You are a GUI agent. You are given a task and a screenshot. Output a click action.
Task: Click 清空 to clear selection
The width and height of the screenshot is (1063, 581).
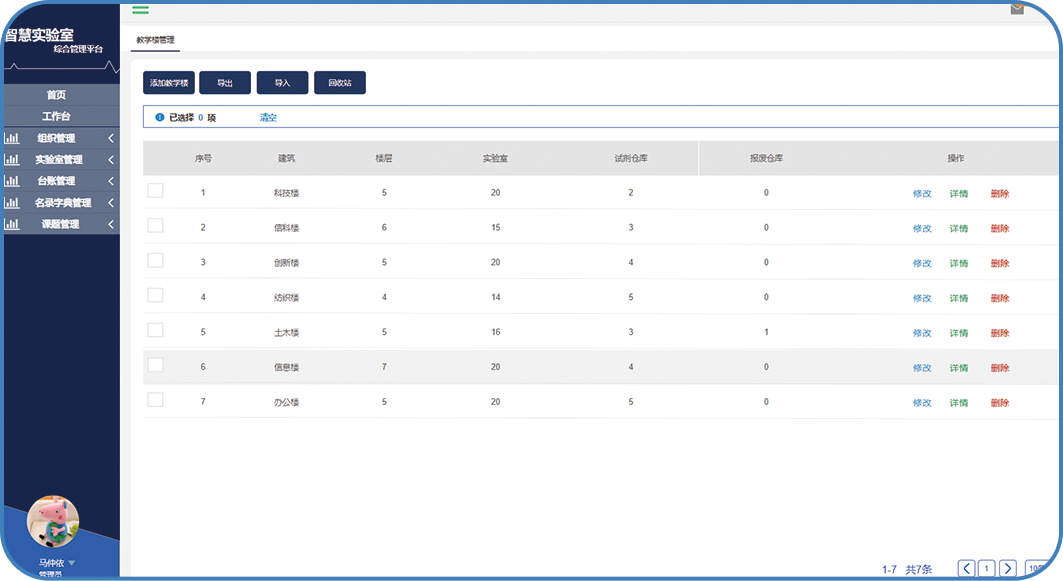268,118
